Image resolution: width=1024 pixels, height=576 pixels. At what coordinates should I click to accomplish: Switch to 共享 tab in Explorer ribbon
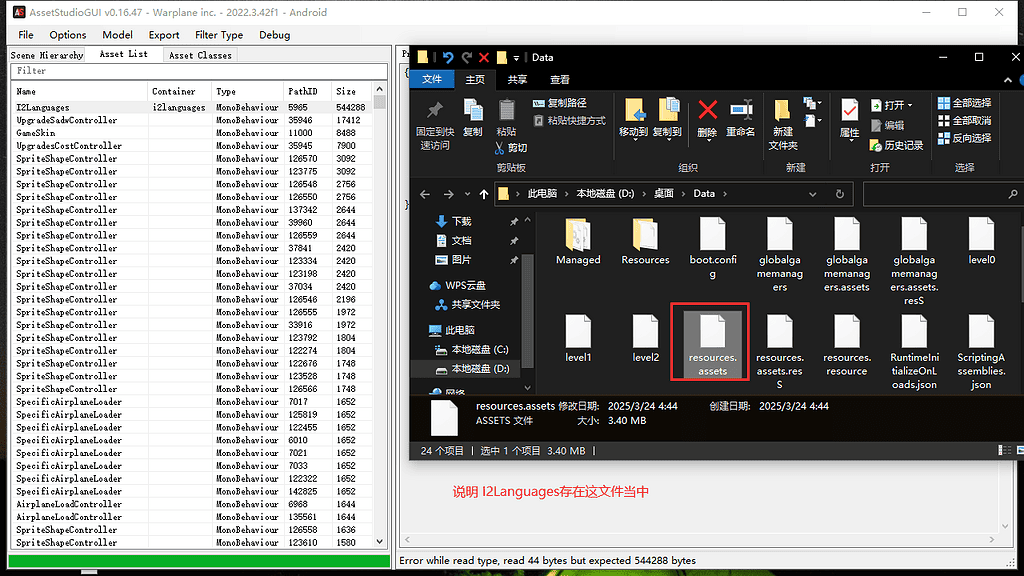click(x=517, y=80)
